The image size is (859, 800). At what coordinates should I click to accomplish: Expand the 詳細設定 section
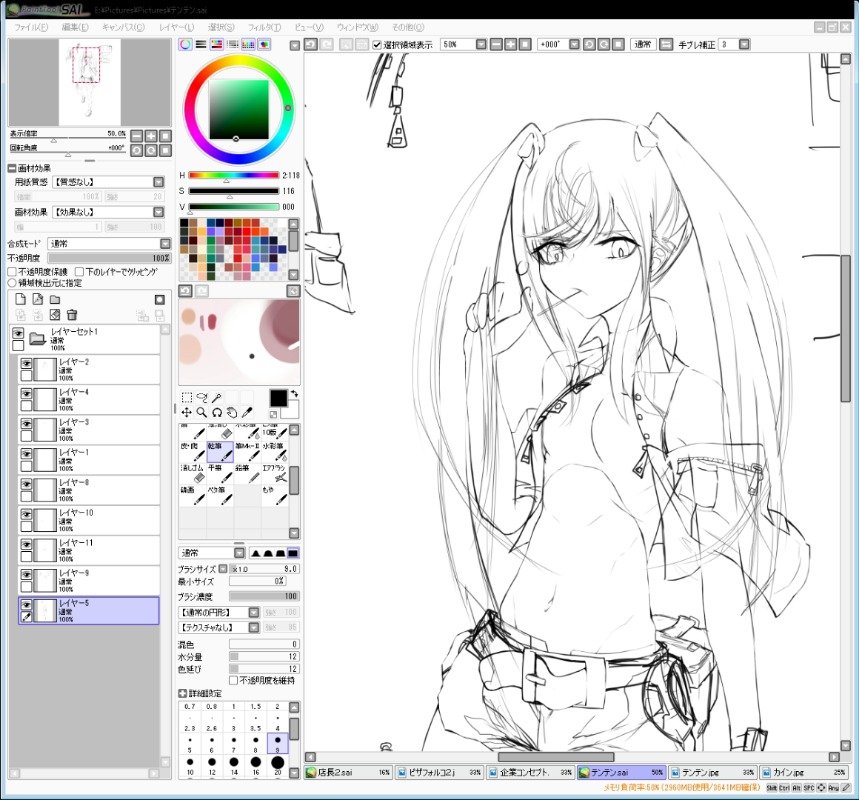click(183, 694)
